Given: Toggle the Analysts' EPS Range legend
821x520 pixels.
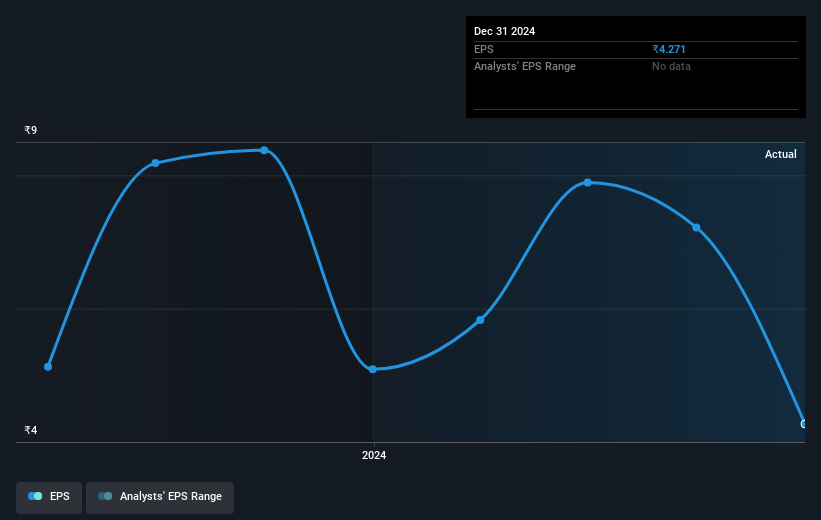Looking at the screenshot, I should [160, 497].
